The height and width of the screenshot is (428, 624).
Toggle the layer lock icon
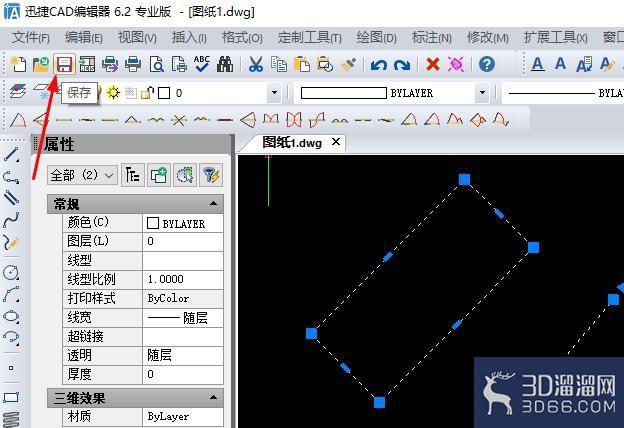(147, 93)
